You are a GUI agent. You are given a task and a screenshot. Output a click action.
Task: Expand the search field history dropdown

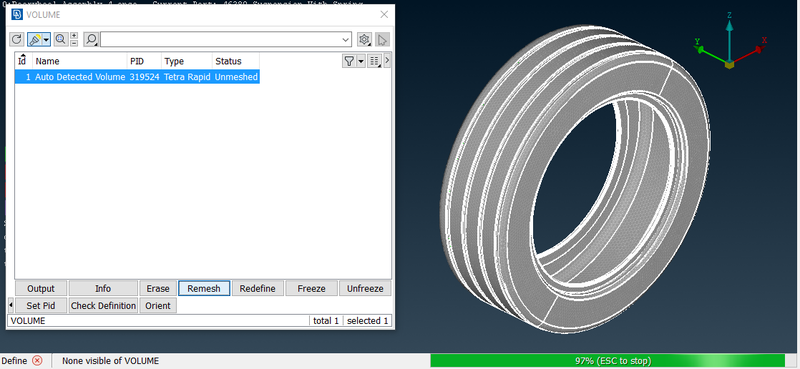[346, 39]
